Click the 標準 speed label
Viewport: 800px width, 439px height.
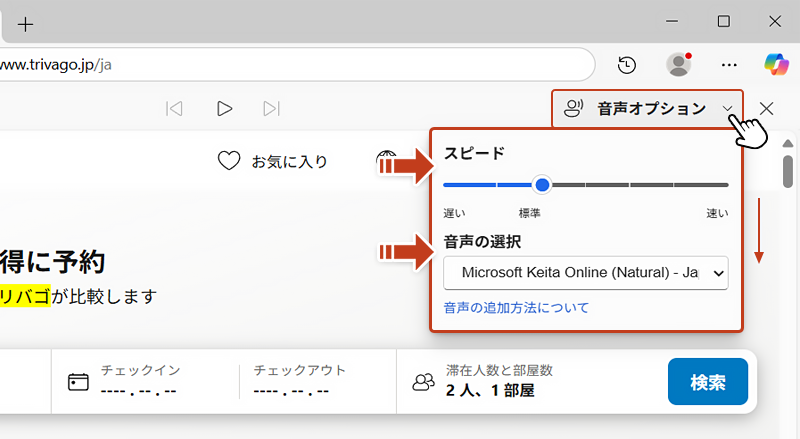(529, 213)
